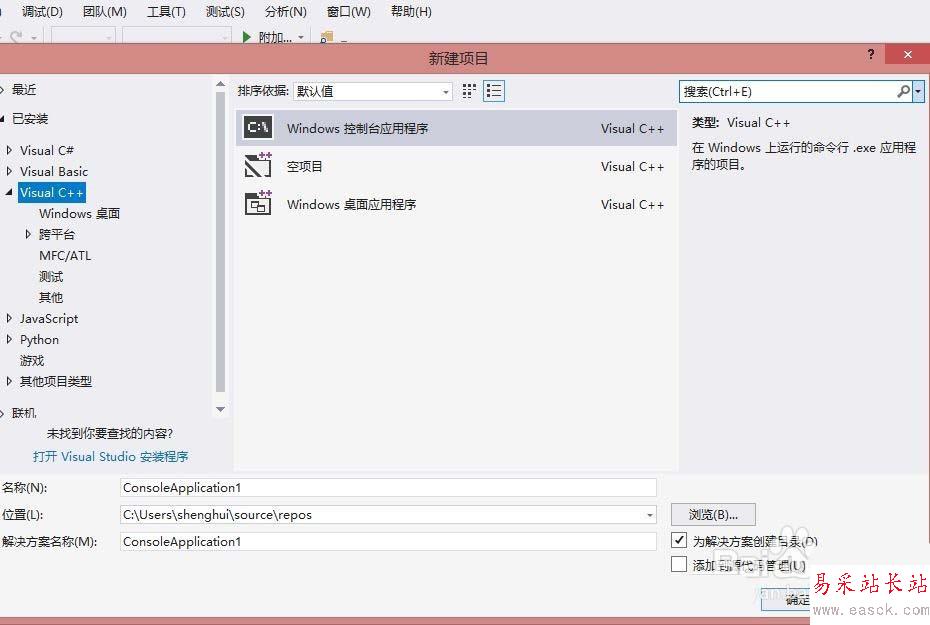This screenshot has width=930, height=625.
Task: Click the project name (名称) input field
Action: pos(388,487)
